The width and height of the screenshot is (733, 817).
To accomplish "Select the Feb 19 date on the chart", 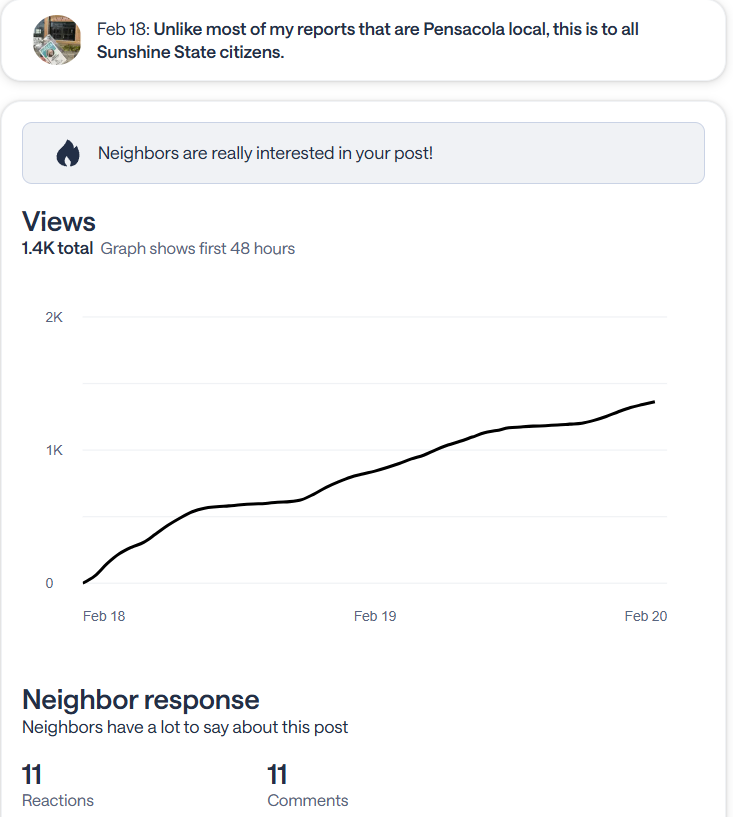I will pos(375,616).
